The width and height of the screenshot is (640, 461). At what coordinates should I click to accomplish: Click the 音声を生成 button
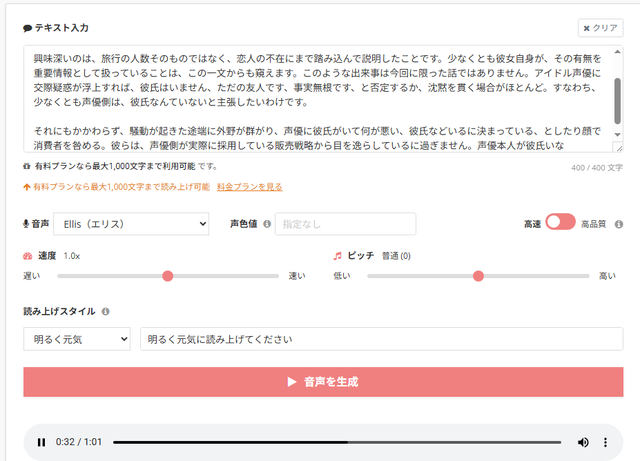323,382
